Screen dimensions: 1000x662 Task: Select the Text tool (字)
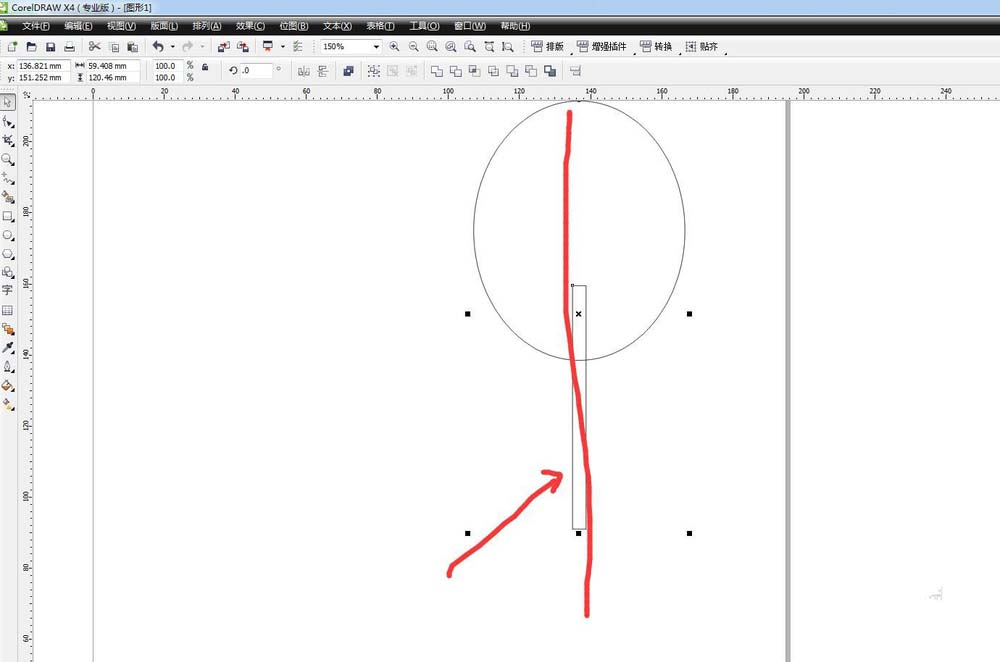click(8, 291)
